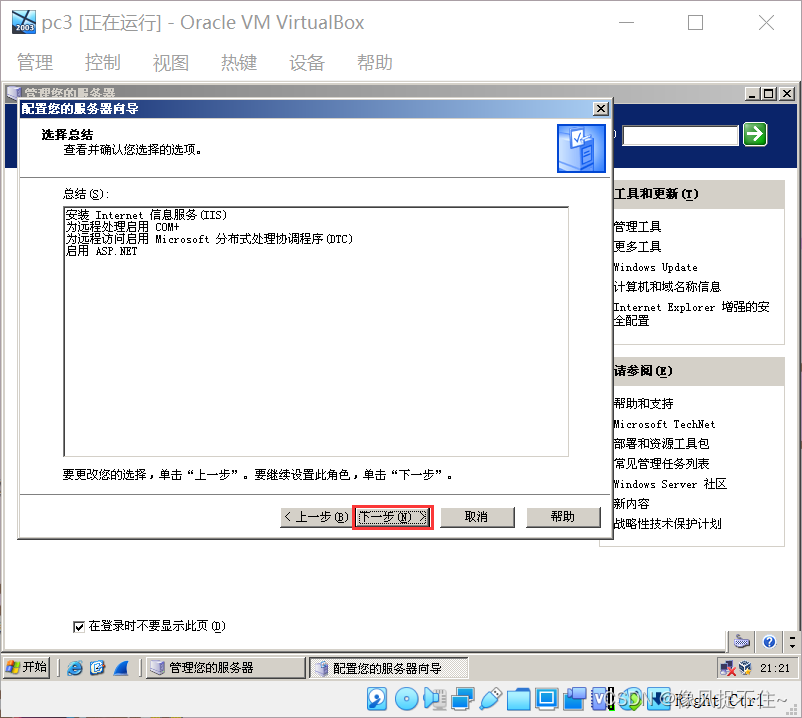Open Internet Explorer 增强的安全配置 link

692,313
